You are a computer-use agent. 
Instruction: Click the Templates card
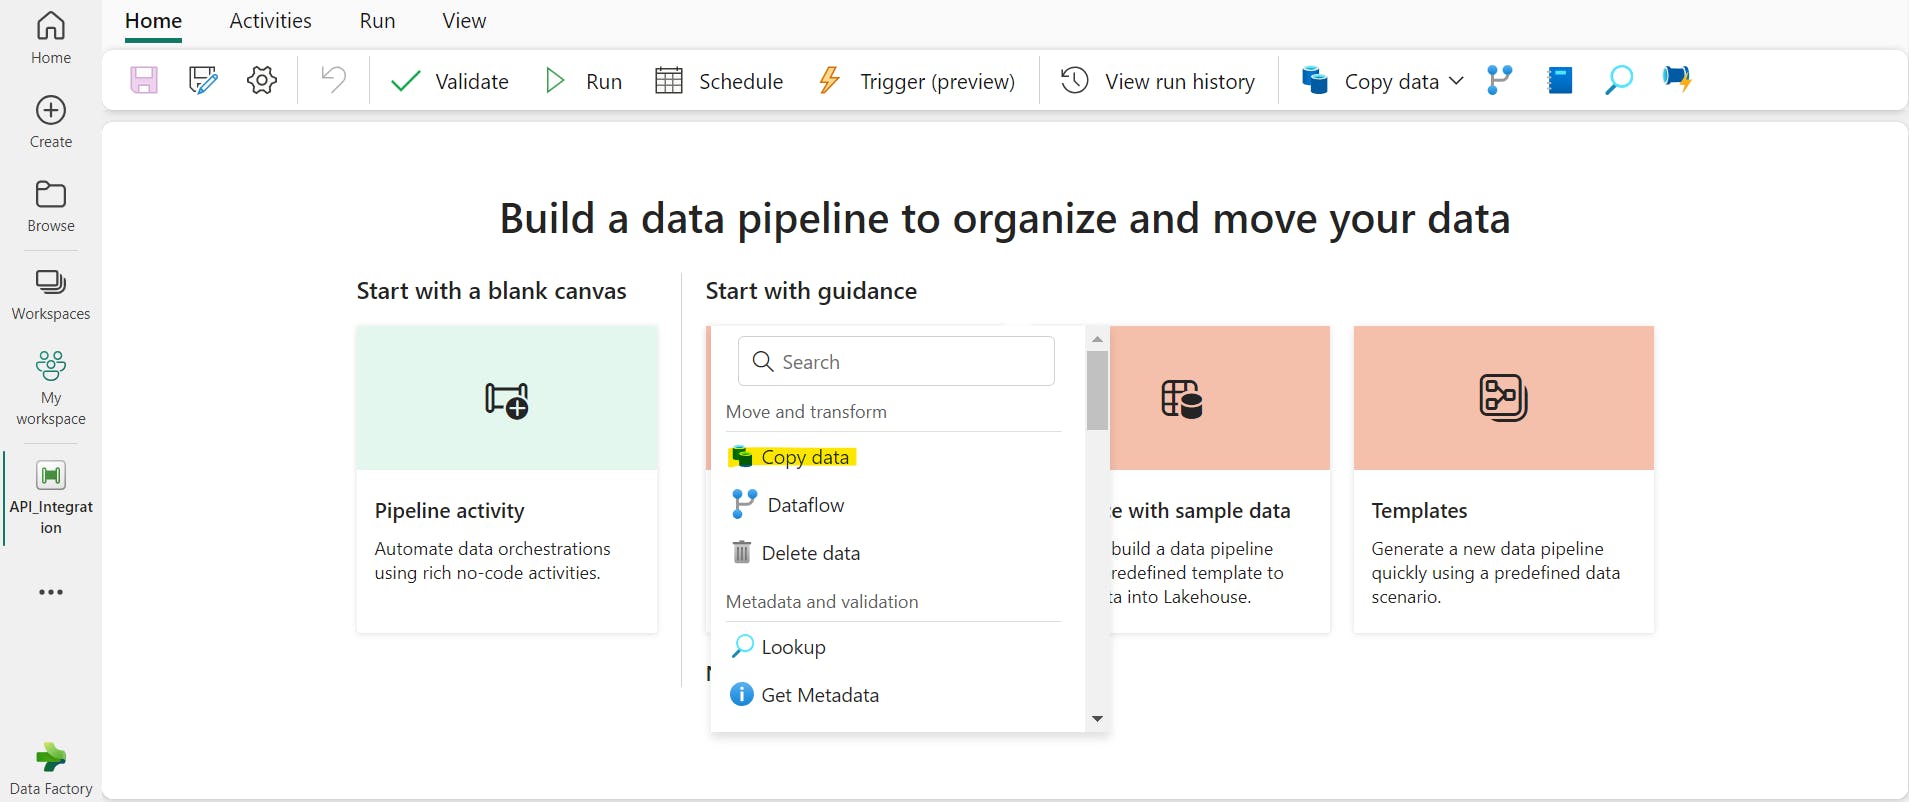[x=1503, y=479]
